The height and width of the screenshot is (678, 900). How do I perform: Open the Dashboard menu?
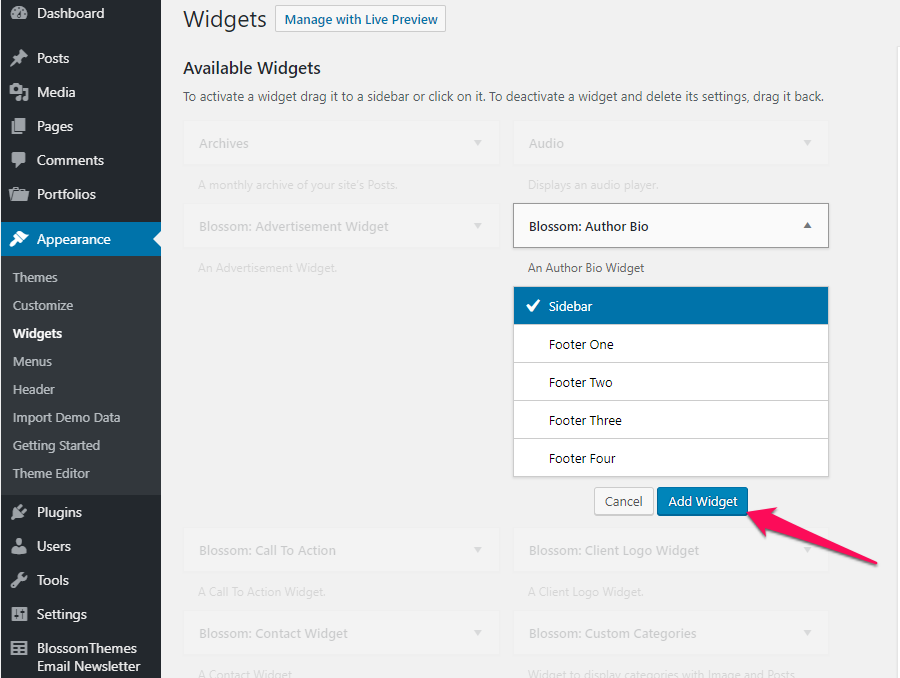click(x=71, y=13)
